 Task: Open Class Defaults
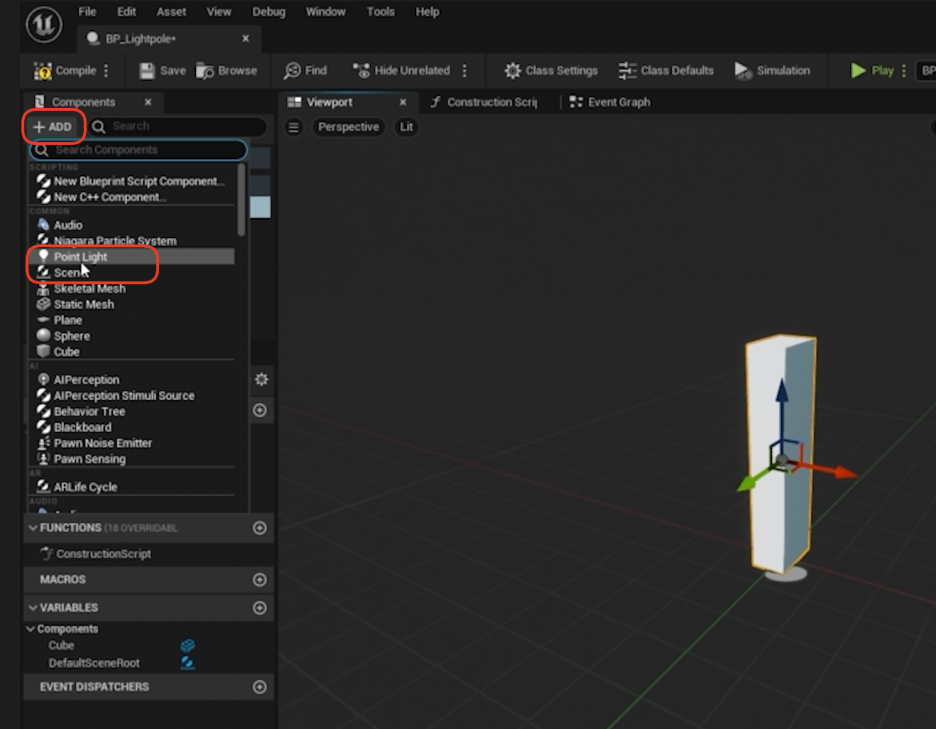click(666, 70)
